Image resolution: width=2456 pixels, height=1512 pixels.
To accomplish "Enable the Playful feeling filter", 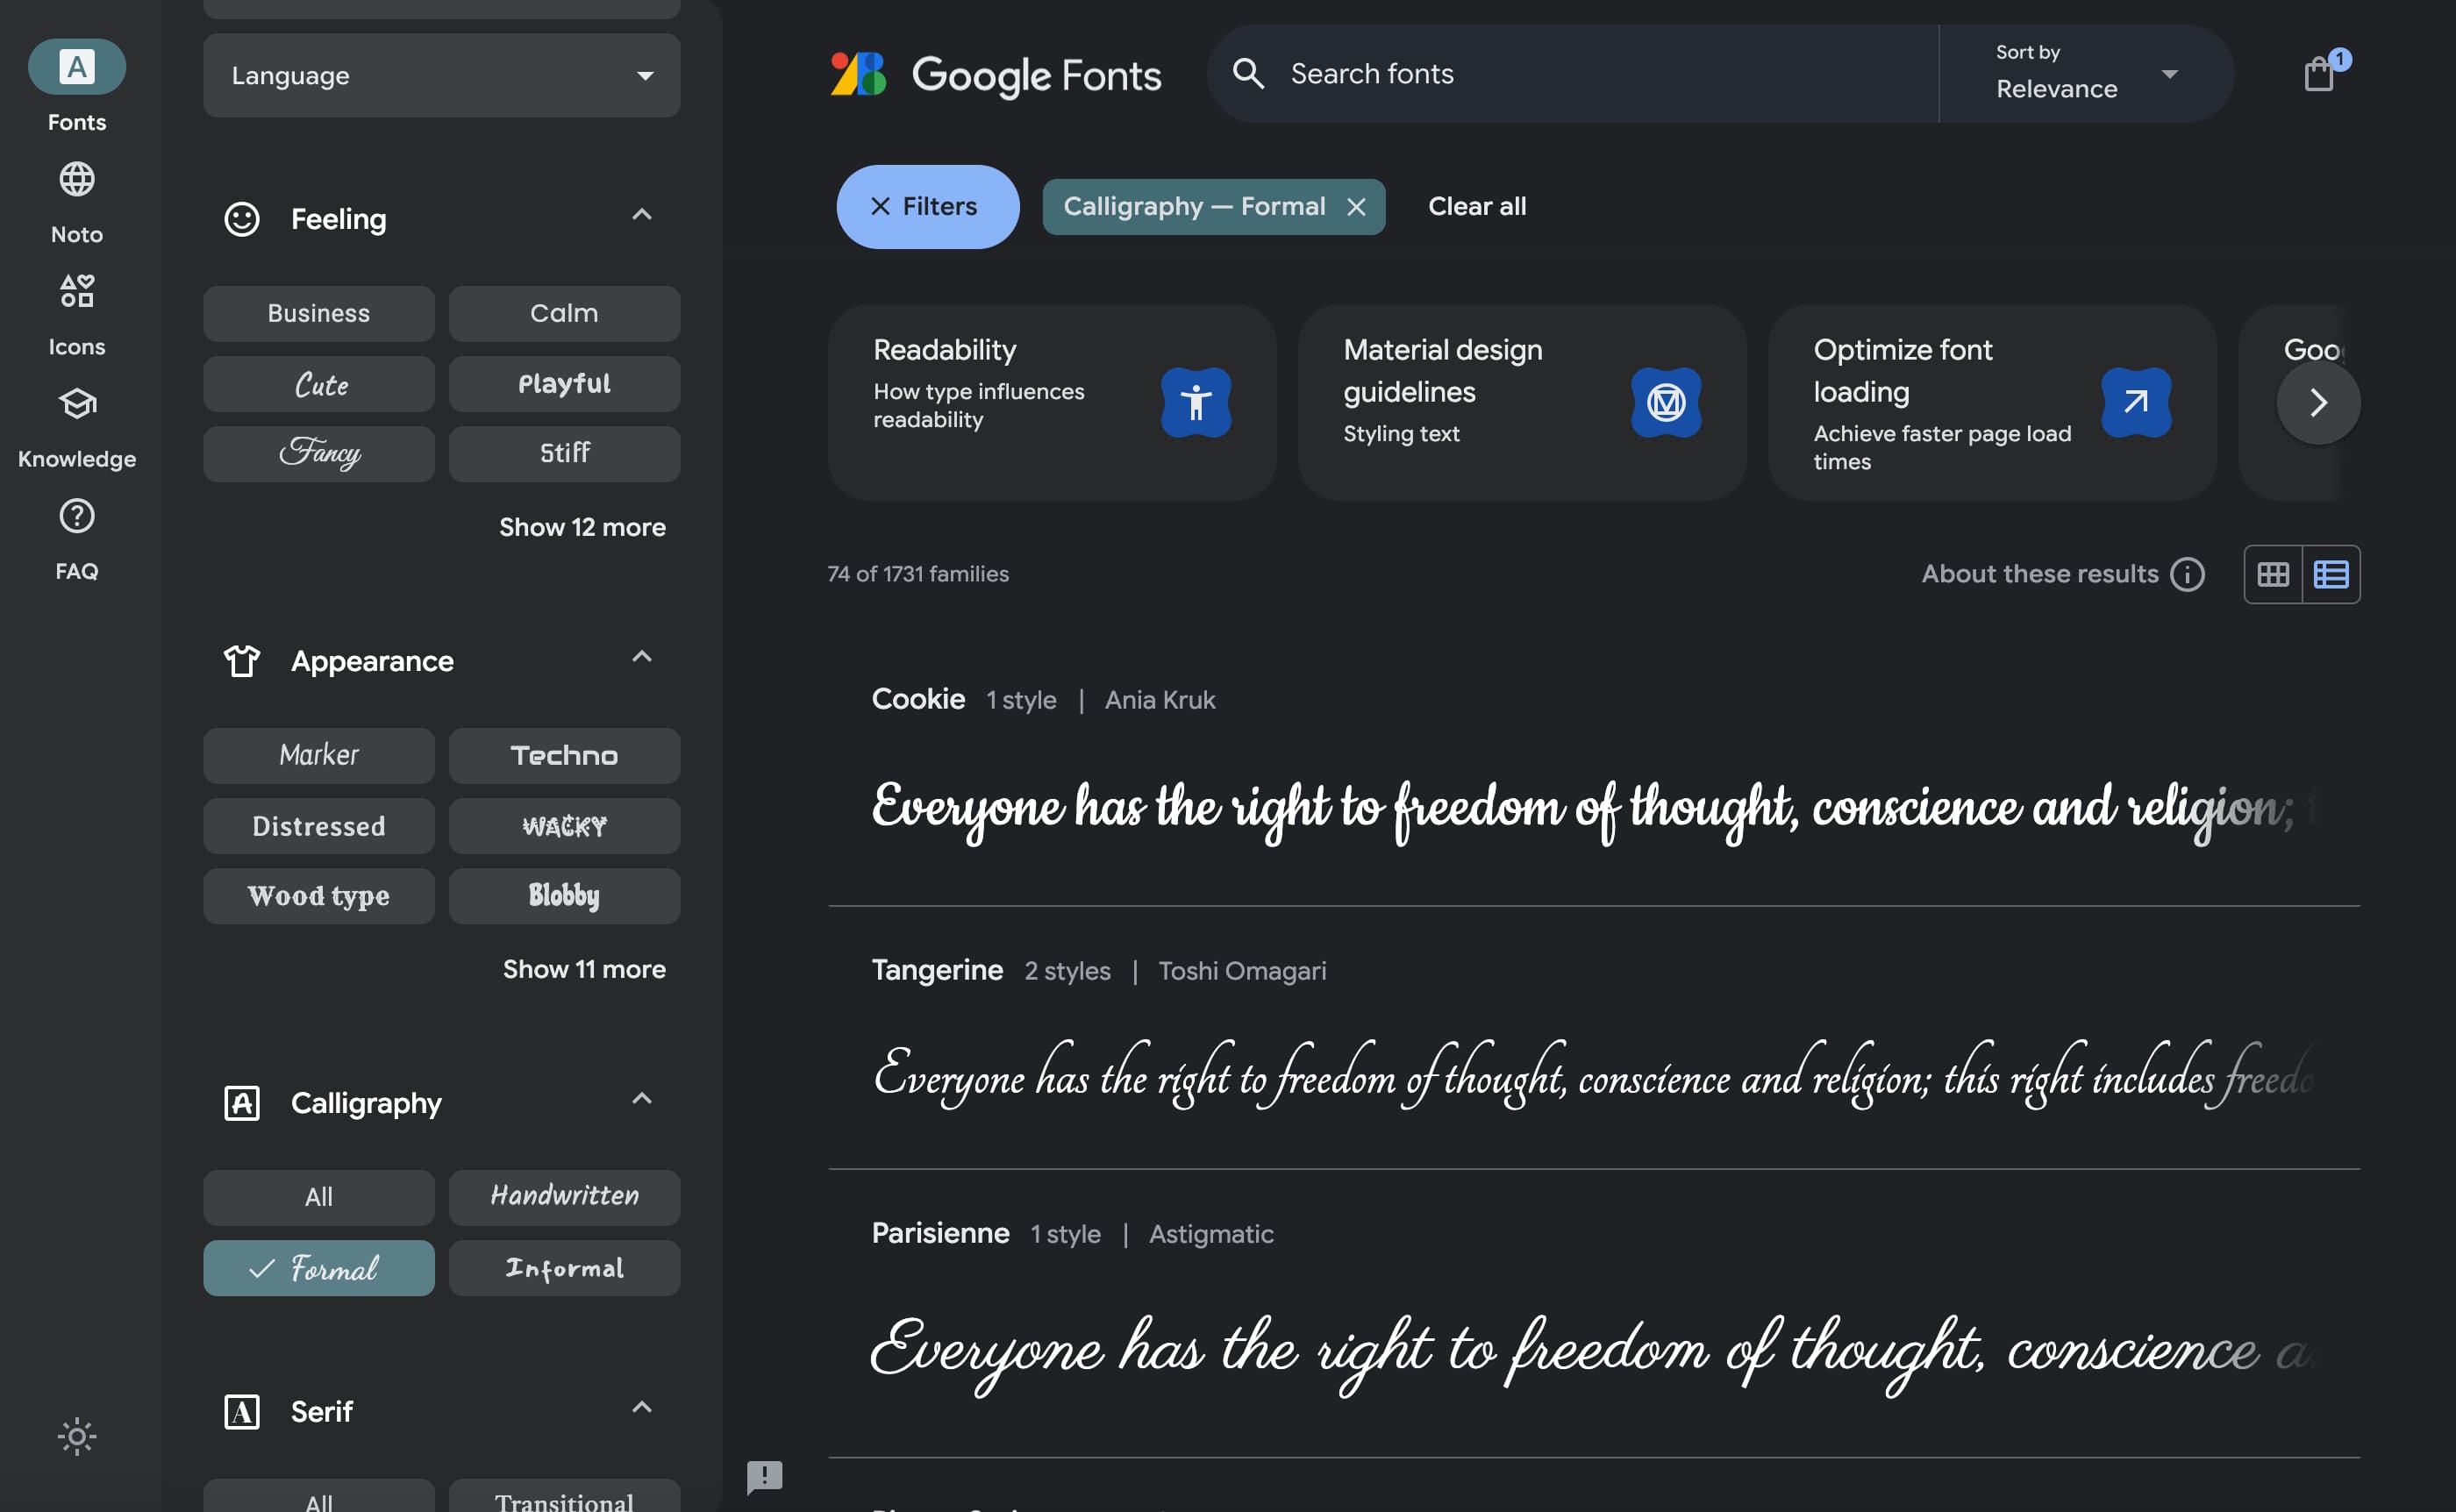I will click(564, 383).
